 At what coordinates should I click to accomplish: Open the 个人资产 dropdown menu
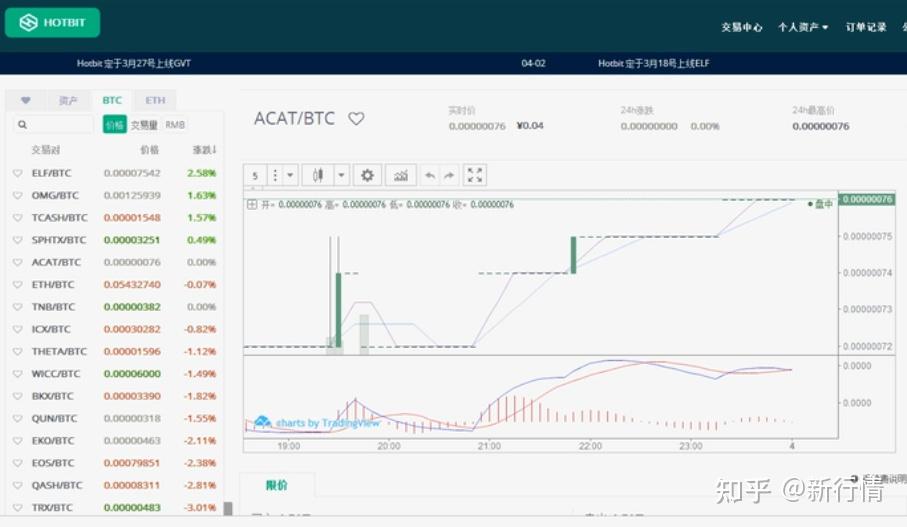803,27
